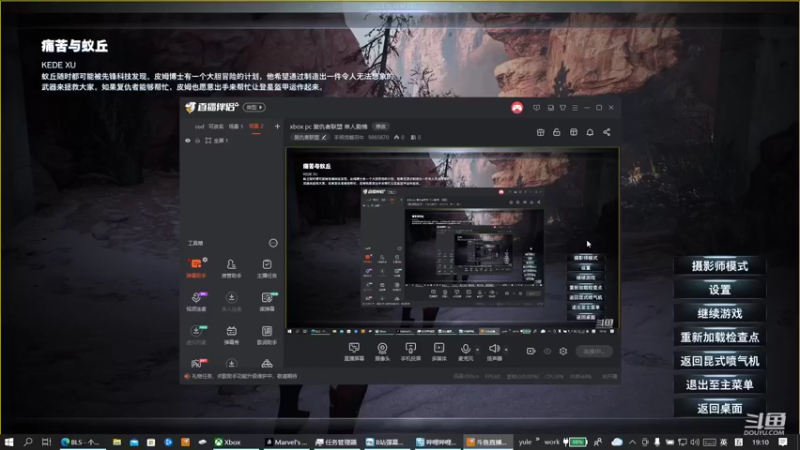The image size is (800, 450).
Task: Open taskbar search magnifier
Action: click(28, 442)
